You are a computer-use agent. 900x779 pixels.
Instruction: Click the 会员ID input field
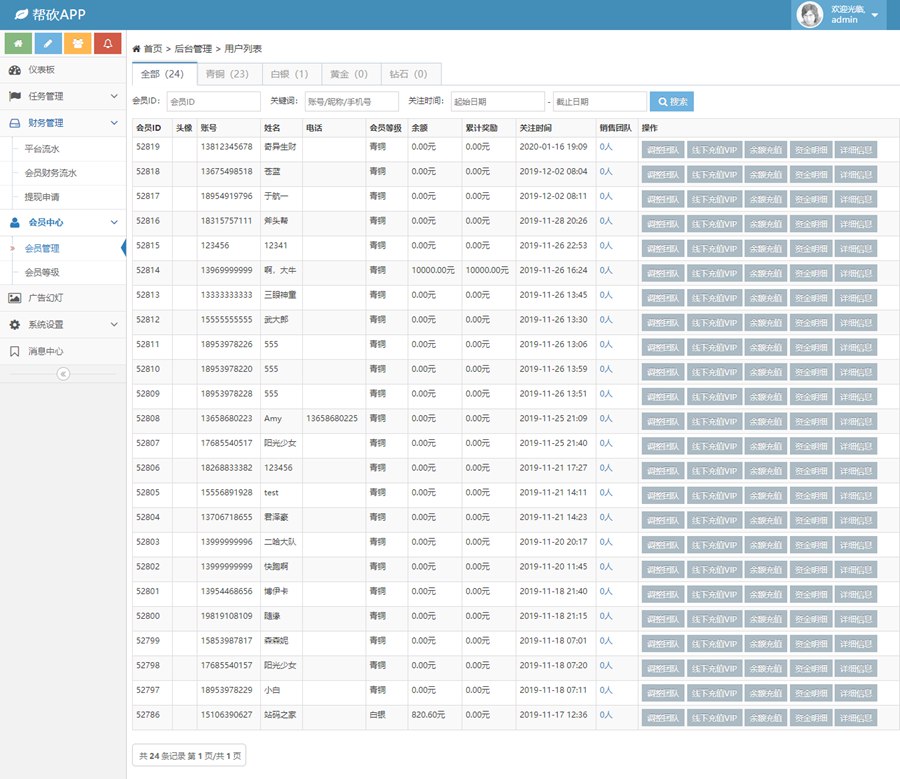(213, 102)
